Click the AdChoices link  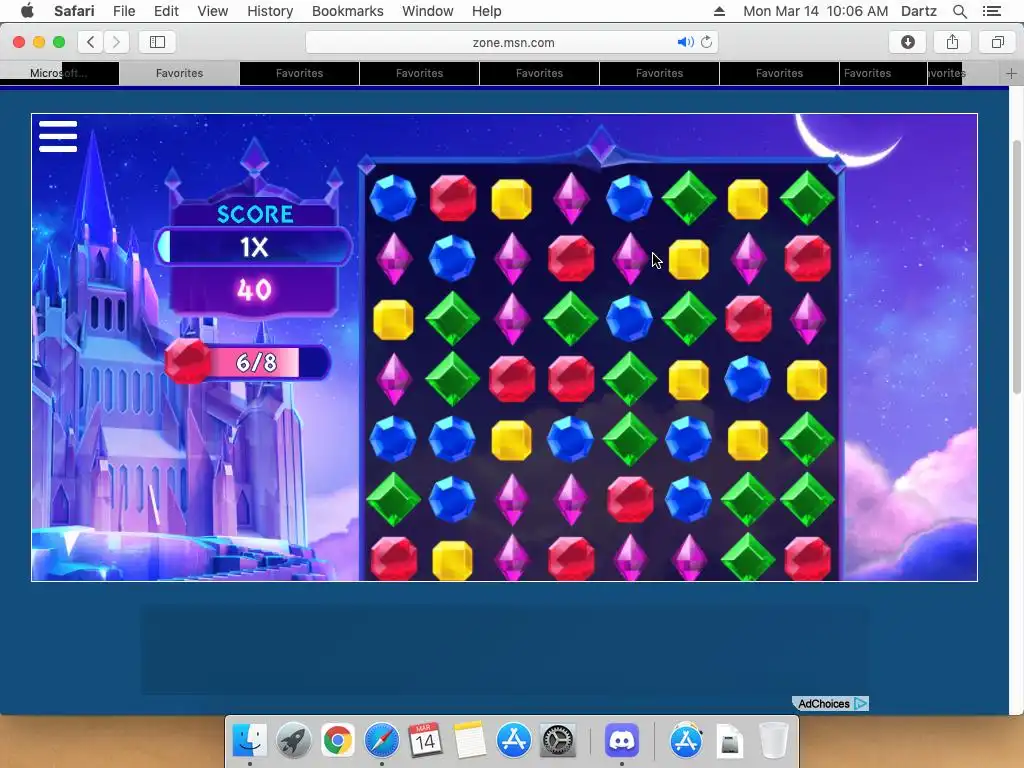pos(824,703)
